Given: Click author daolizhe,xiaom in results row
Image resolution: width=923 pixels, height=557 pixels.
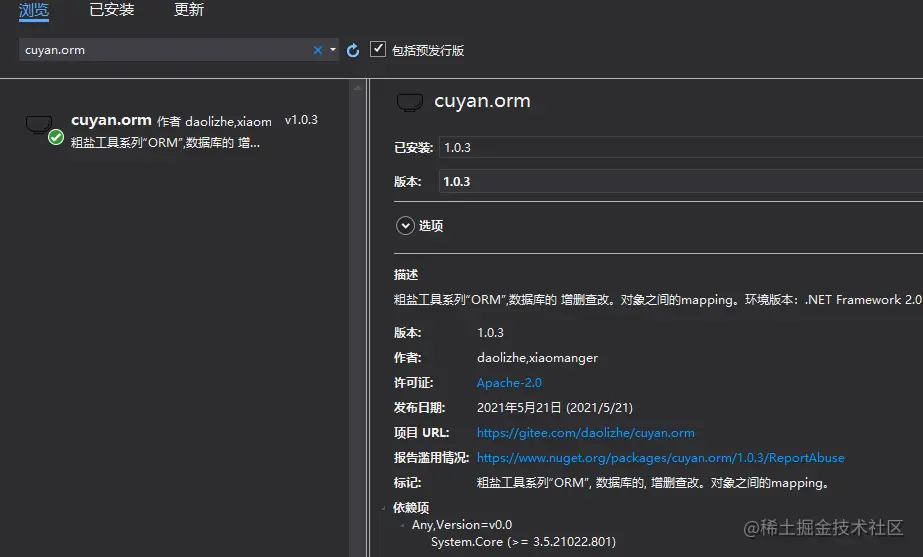Looking at the screenshot, I should pyautogui.click(x=228, y=122).
